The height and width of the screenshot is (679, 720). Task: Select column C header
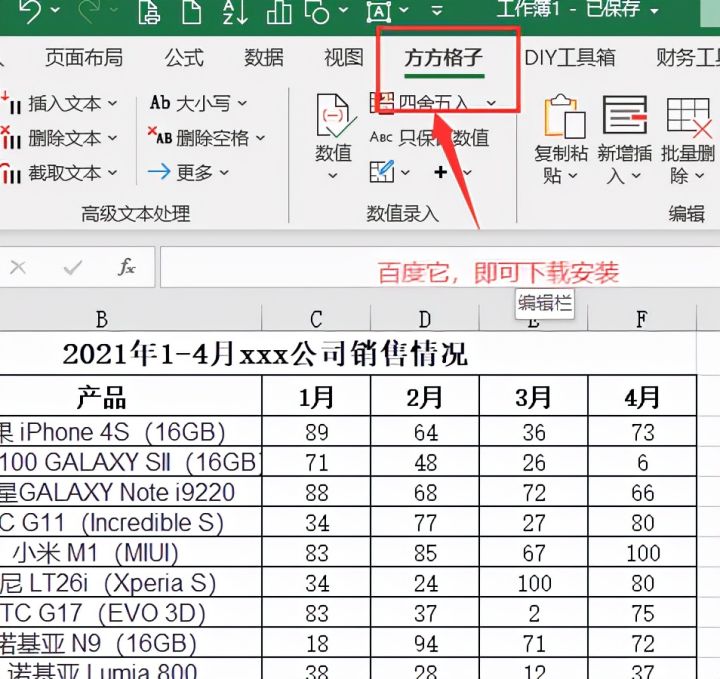click(x=316, y=319)
